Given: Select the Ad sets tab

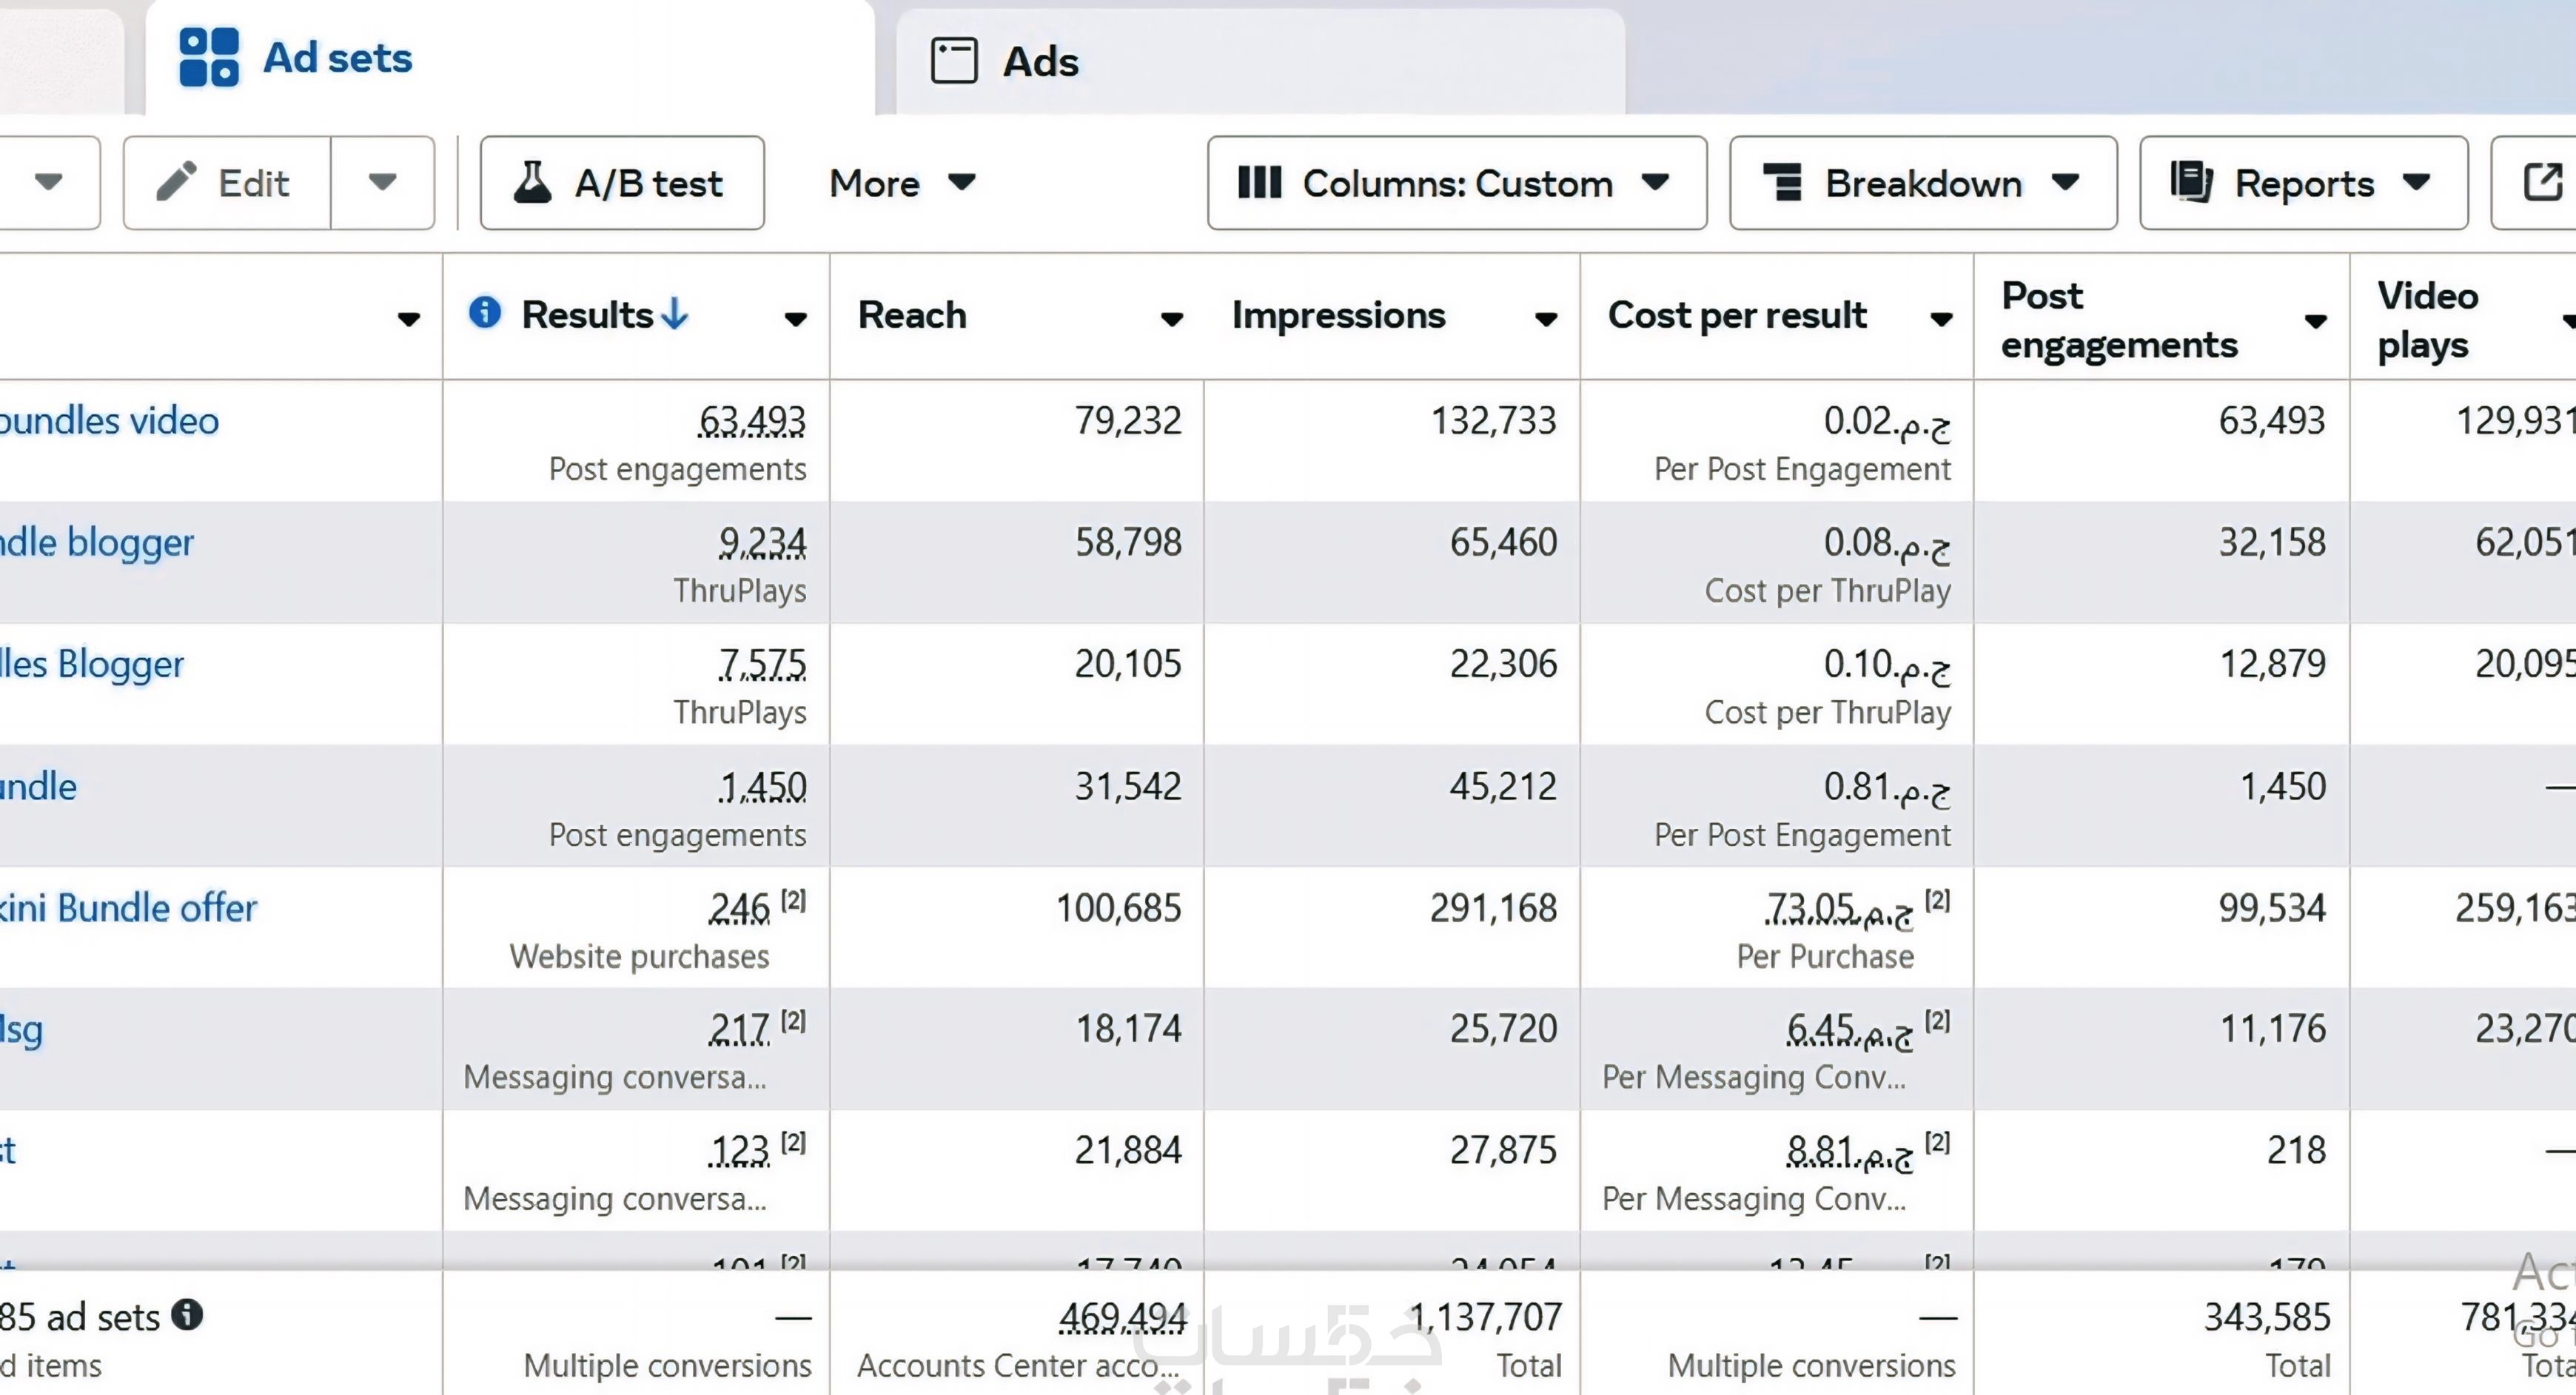Looking at the screenshot, I should coord(337,57).
